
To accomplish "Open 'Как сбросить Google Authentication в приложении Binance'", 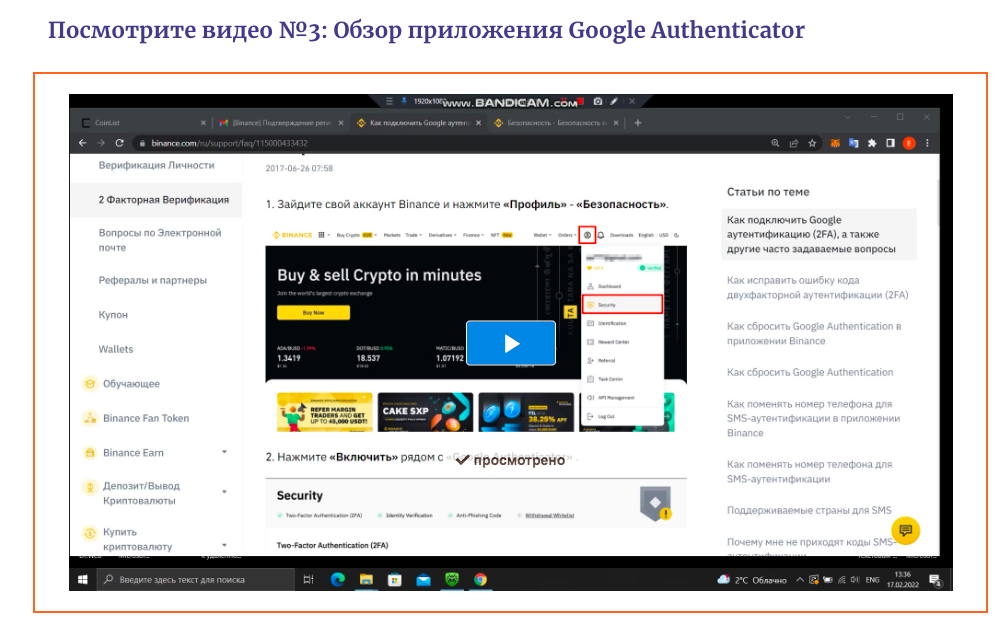I will (814, 333).
